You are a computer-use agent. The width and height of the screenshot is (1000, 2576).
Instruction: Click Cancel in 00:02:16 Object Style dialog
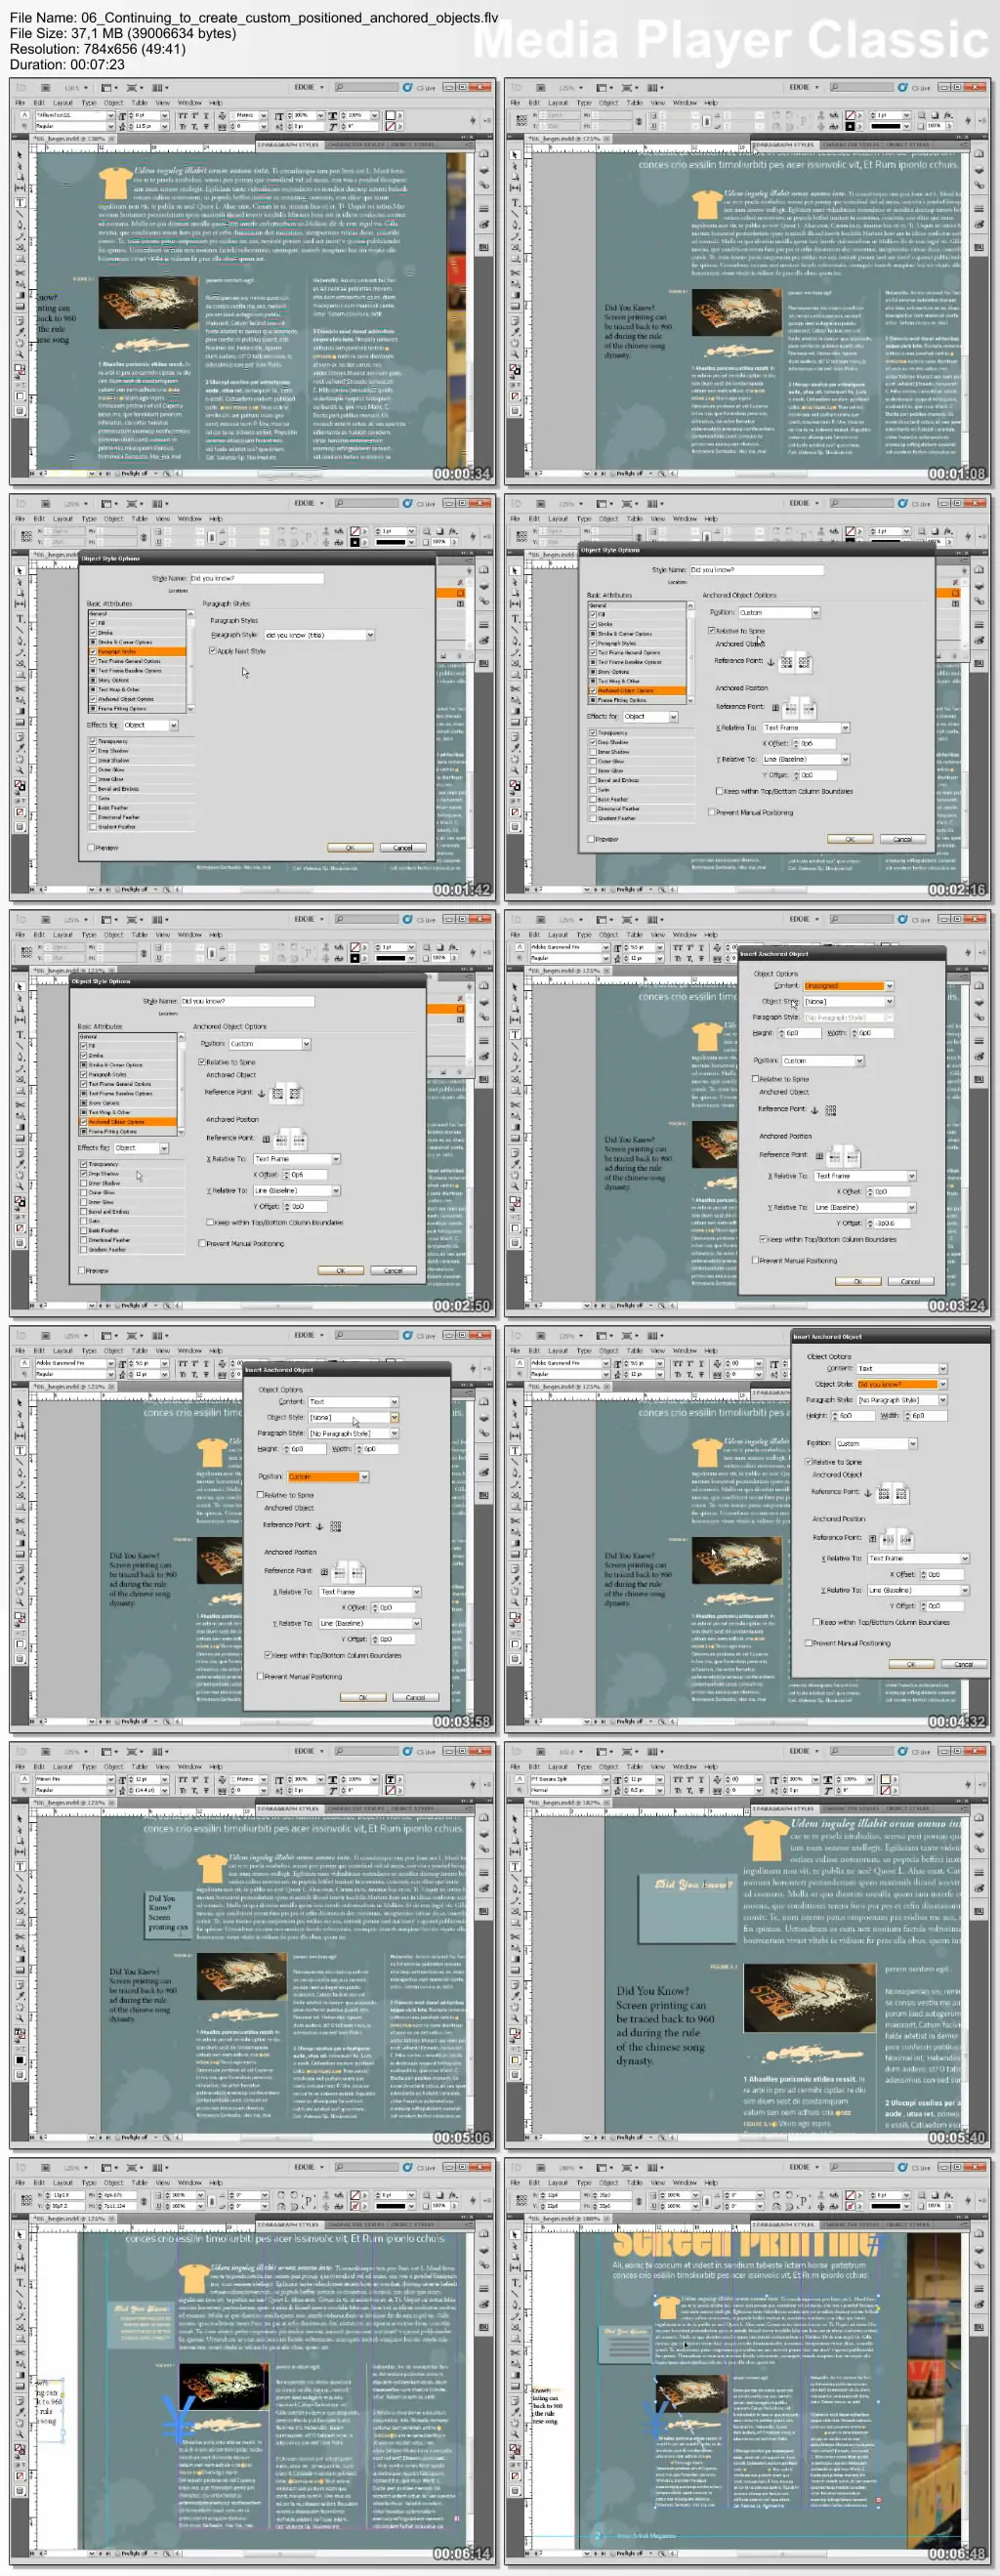(902, 839)
